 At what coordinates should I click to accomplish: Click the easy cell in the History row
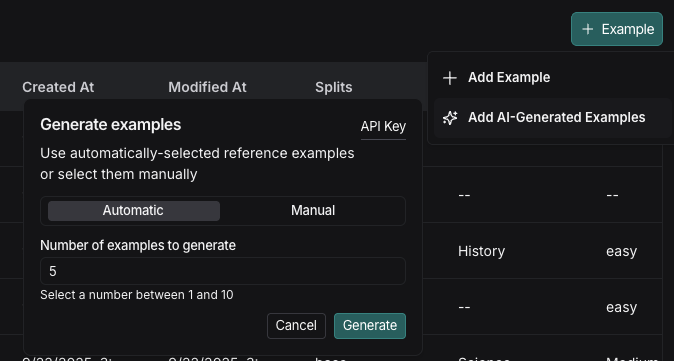(x=621, y=251)
